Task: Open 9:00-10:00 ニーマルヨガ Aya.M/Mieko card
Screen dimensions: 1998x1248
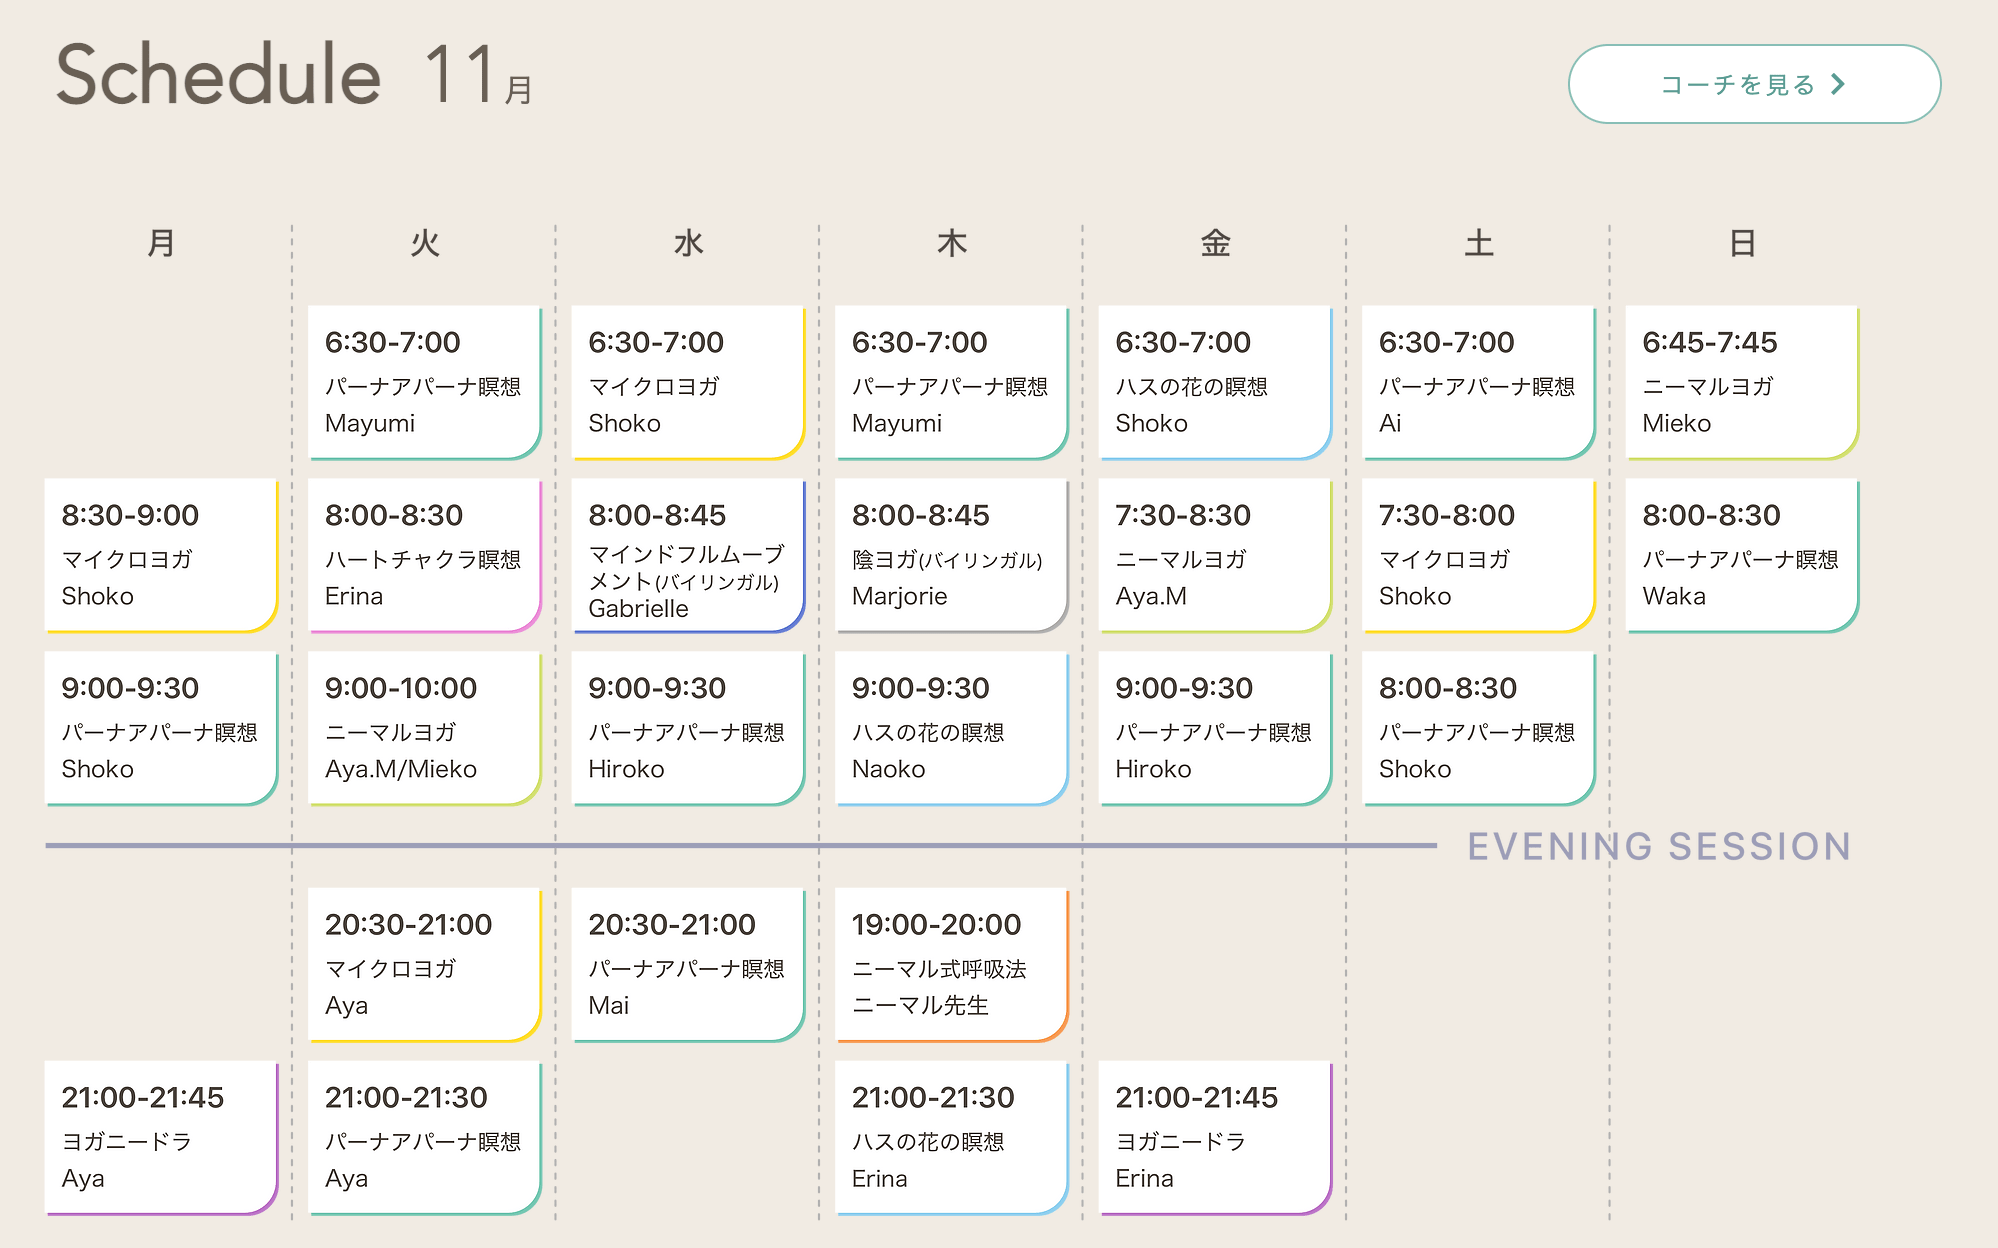Action: 425,729
